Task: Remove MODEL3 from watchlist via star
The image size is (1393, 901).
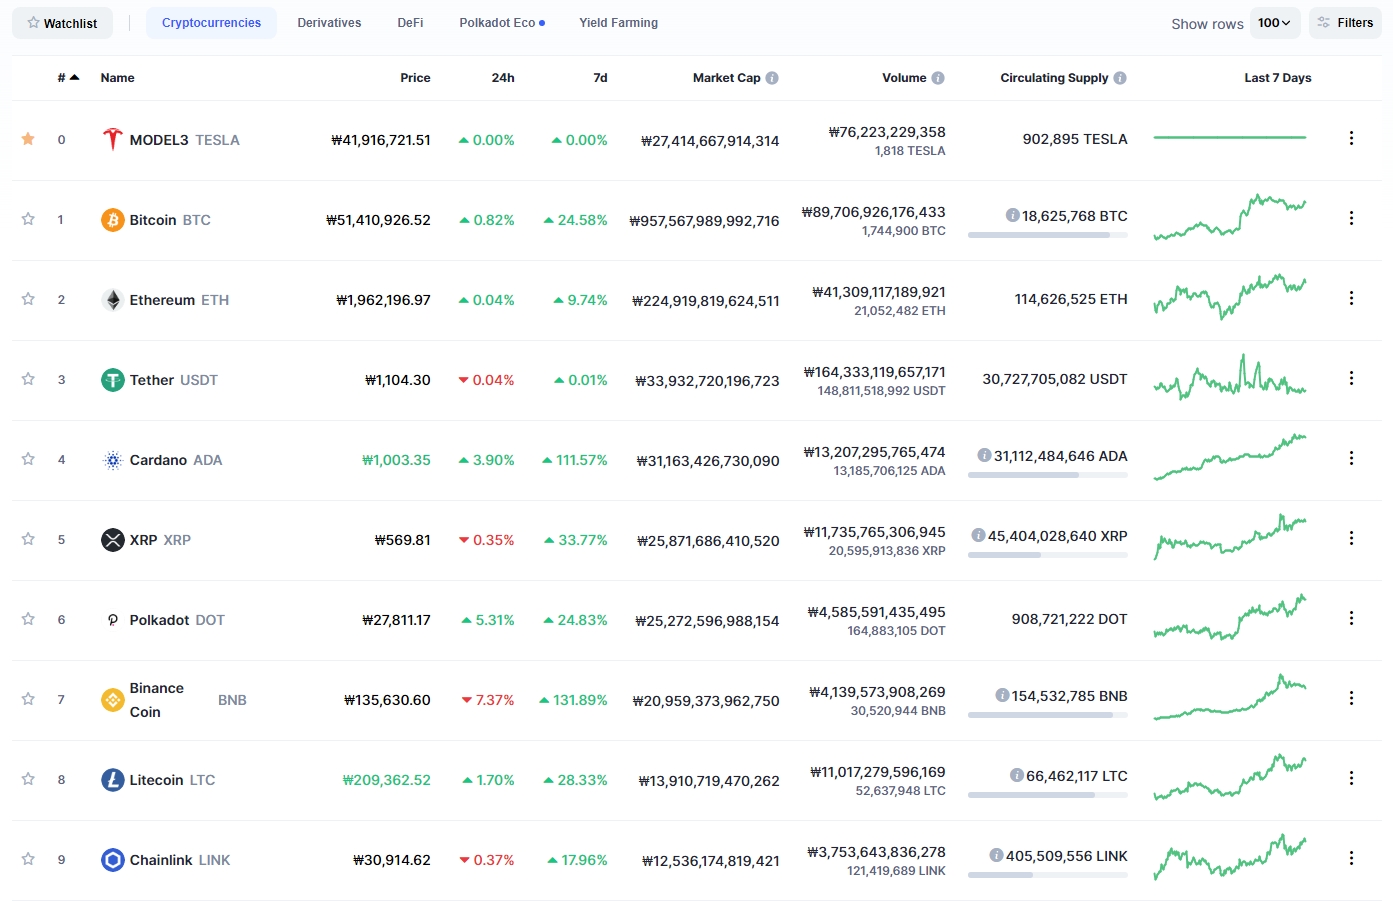Action: 28,139
